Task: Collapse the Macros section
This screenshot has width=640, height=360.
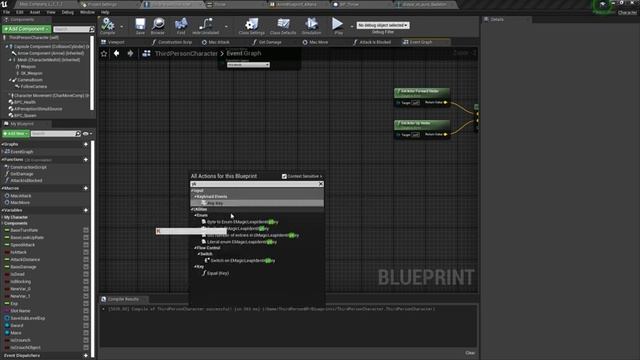Action: point(2,188)
